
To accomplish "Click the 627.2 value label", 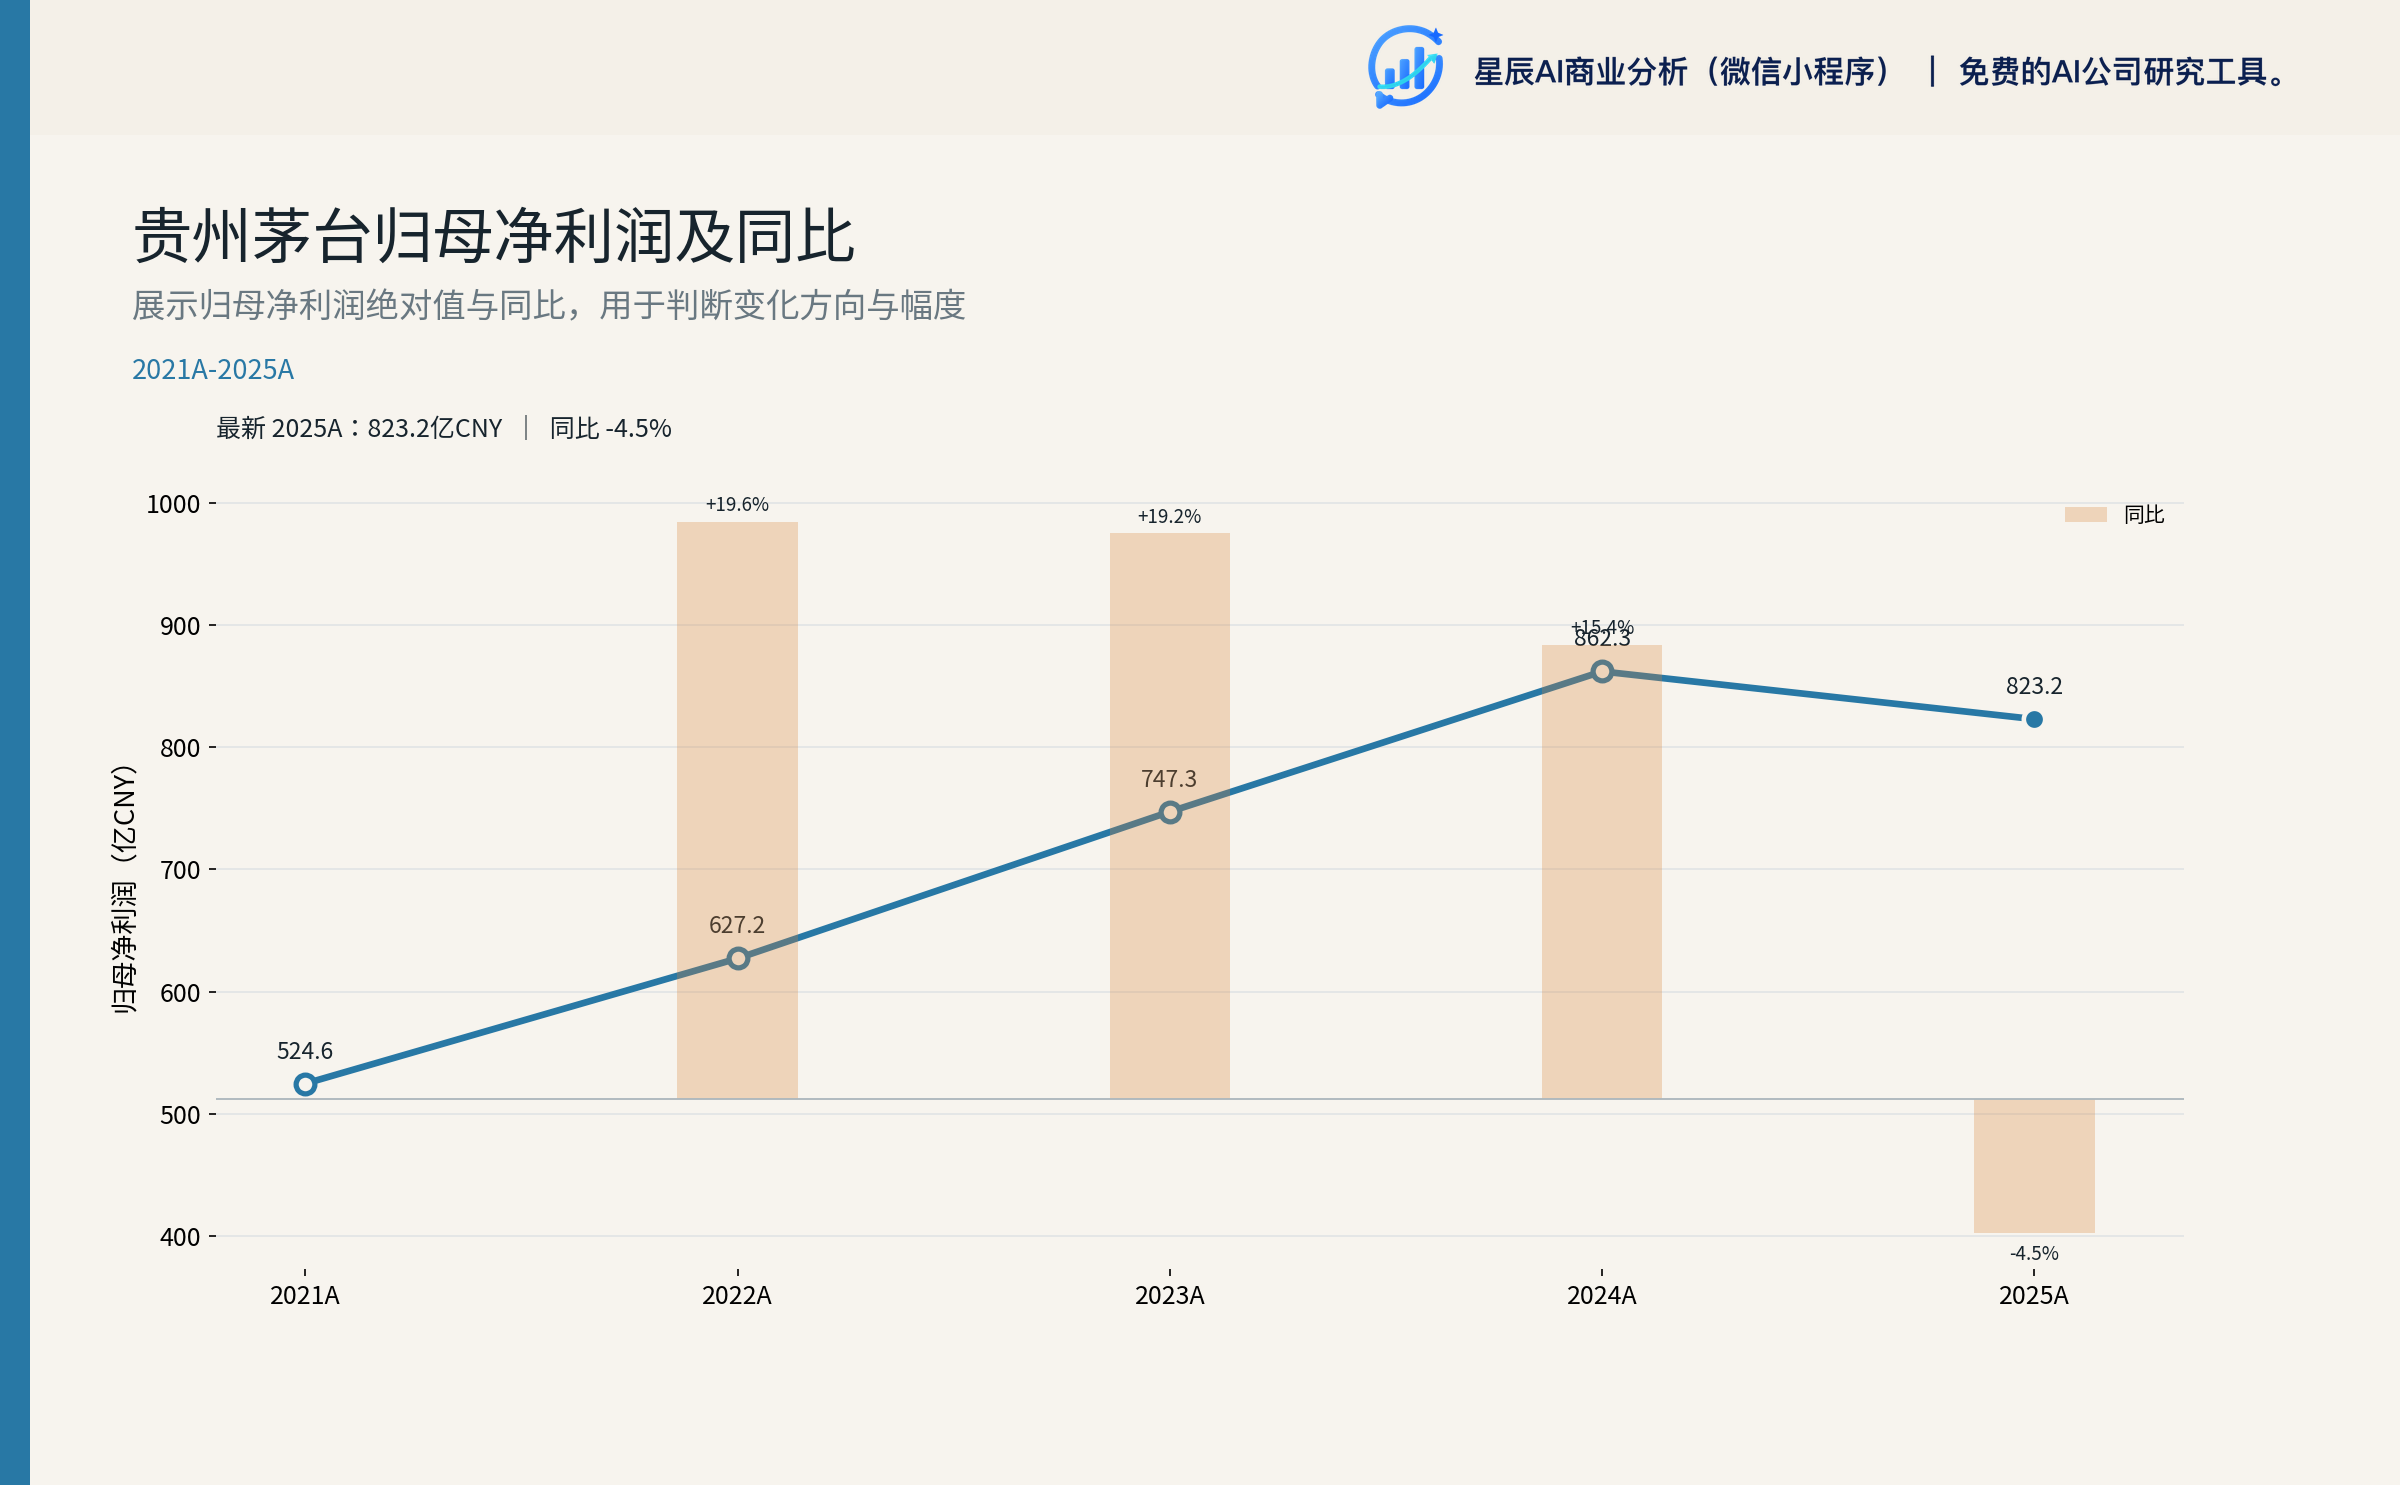I will 737,925.
